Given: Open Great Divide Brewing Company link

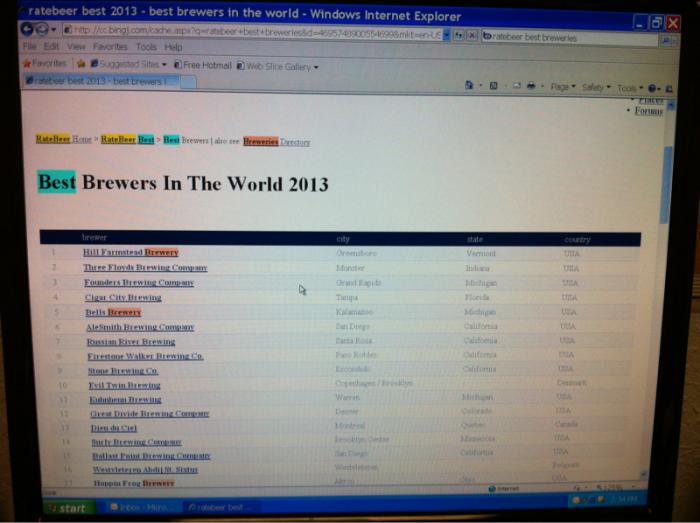Looking at the screenshot, I should tap(150, 414).
